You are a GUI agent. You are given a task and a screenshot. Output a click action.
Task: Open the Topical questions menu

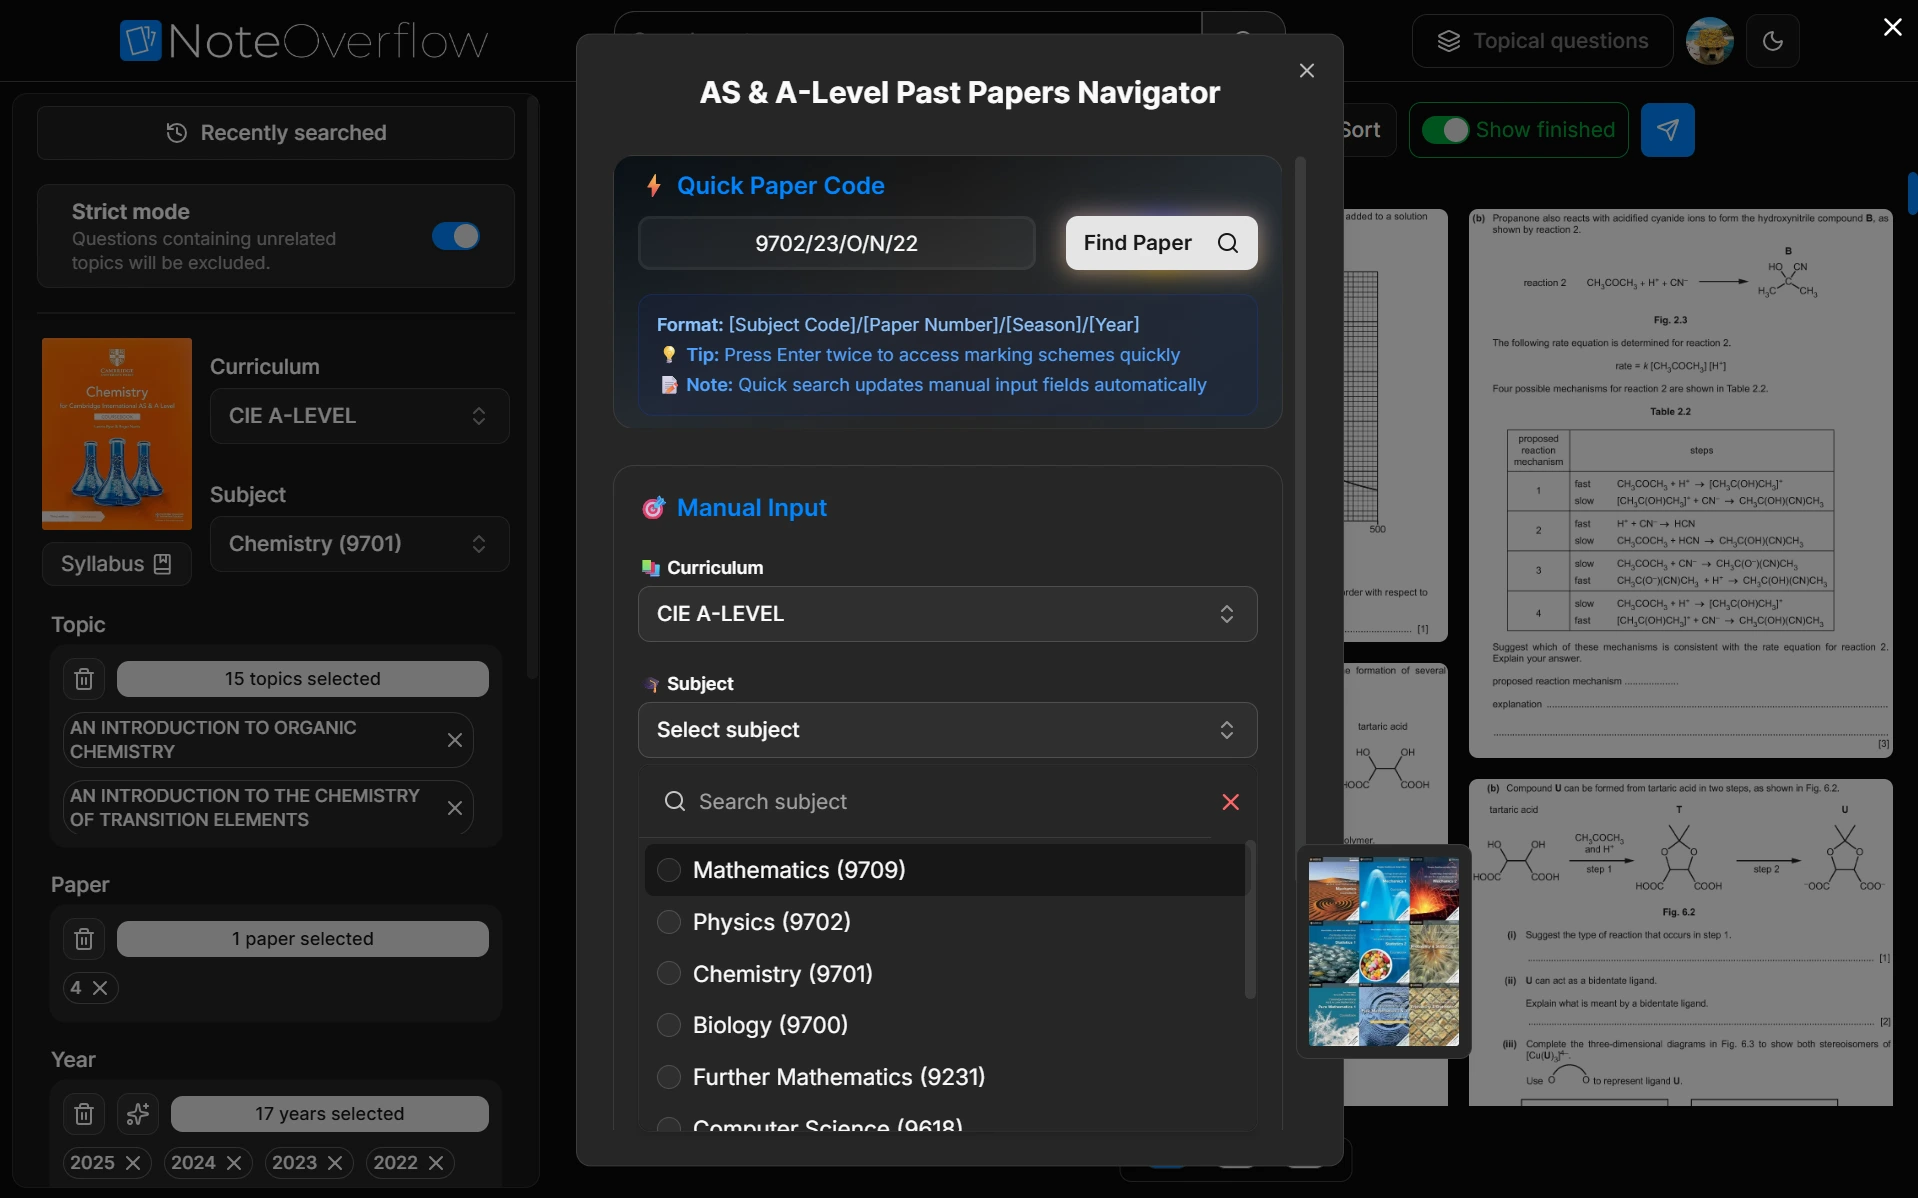coord(1542,41)
